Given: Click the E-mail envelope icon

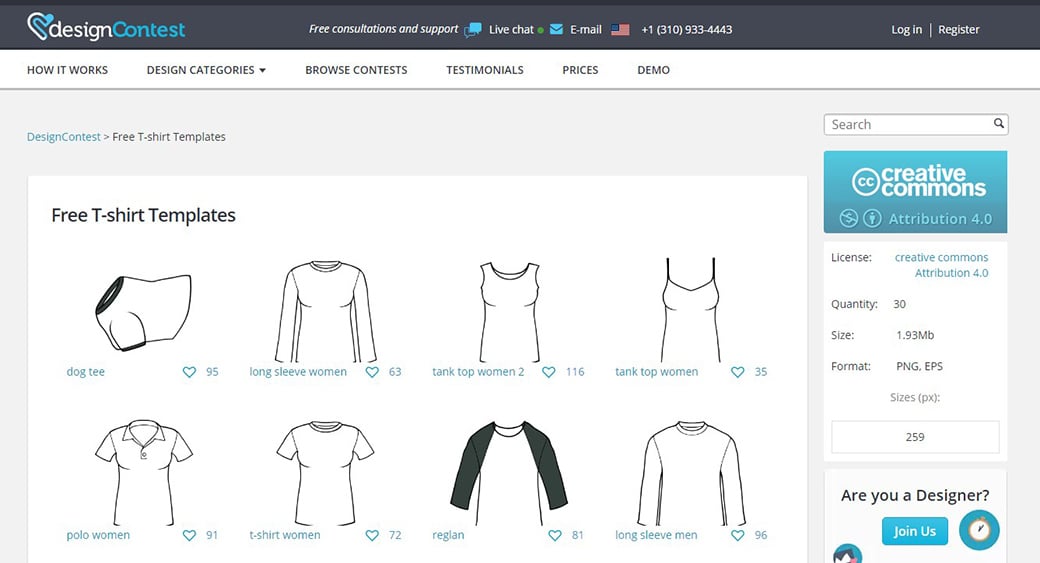Looking at the screenshot, I should tap(556, 29).
